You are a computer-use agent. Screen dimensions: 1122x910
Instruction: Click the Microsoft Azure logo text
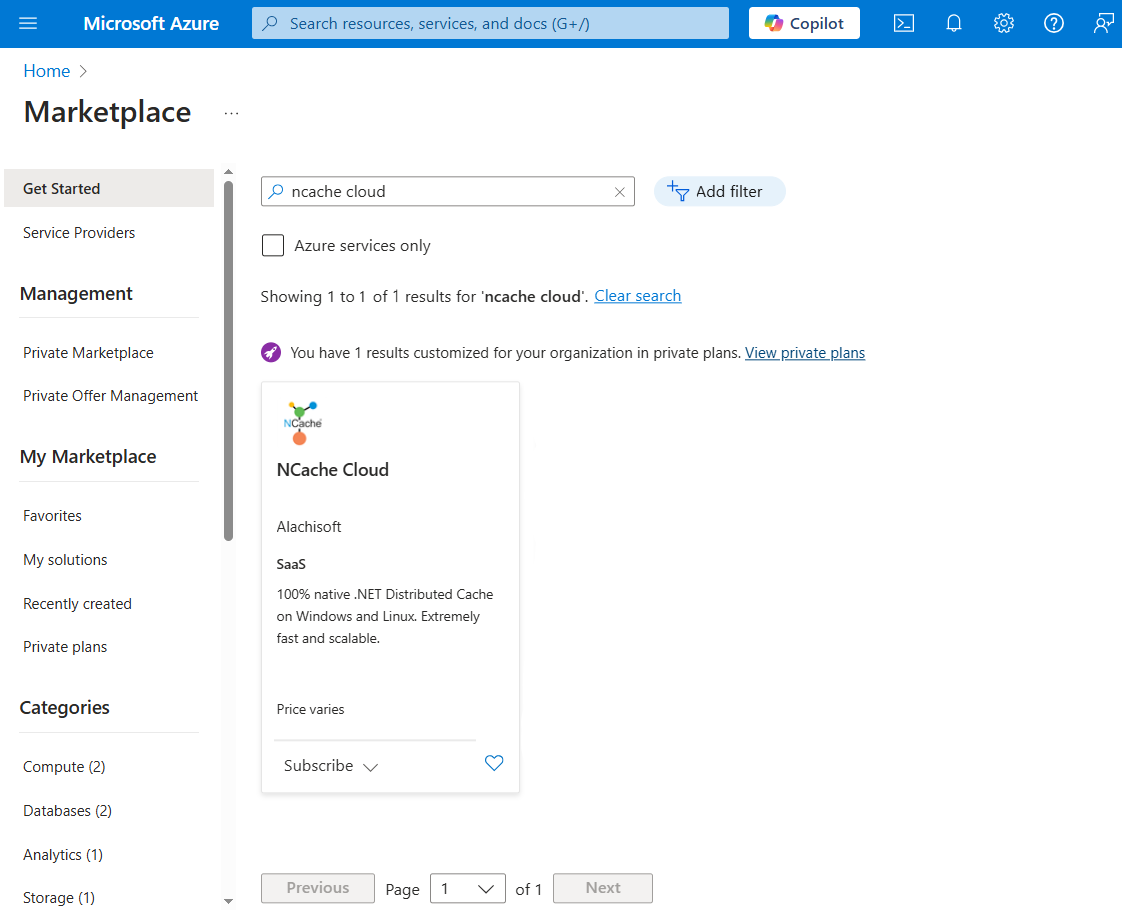[x=151, y=24]
